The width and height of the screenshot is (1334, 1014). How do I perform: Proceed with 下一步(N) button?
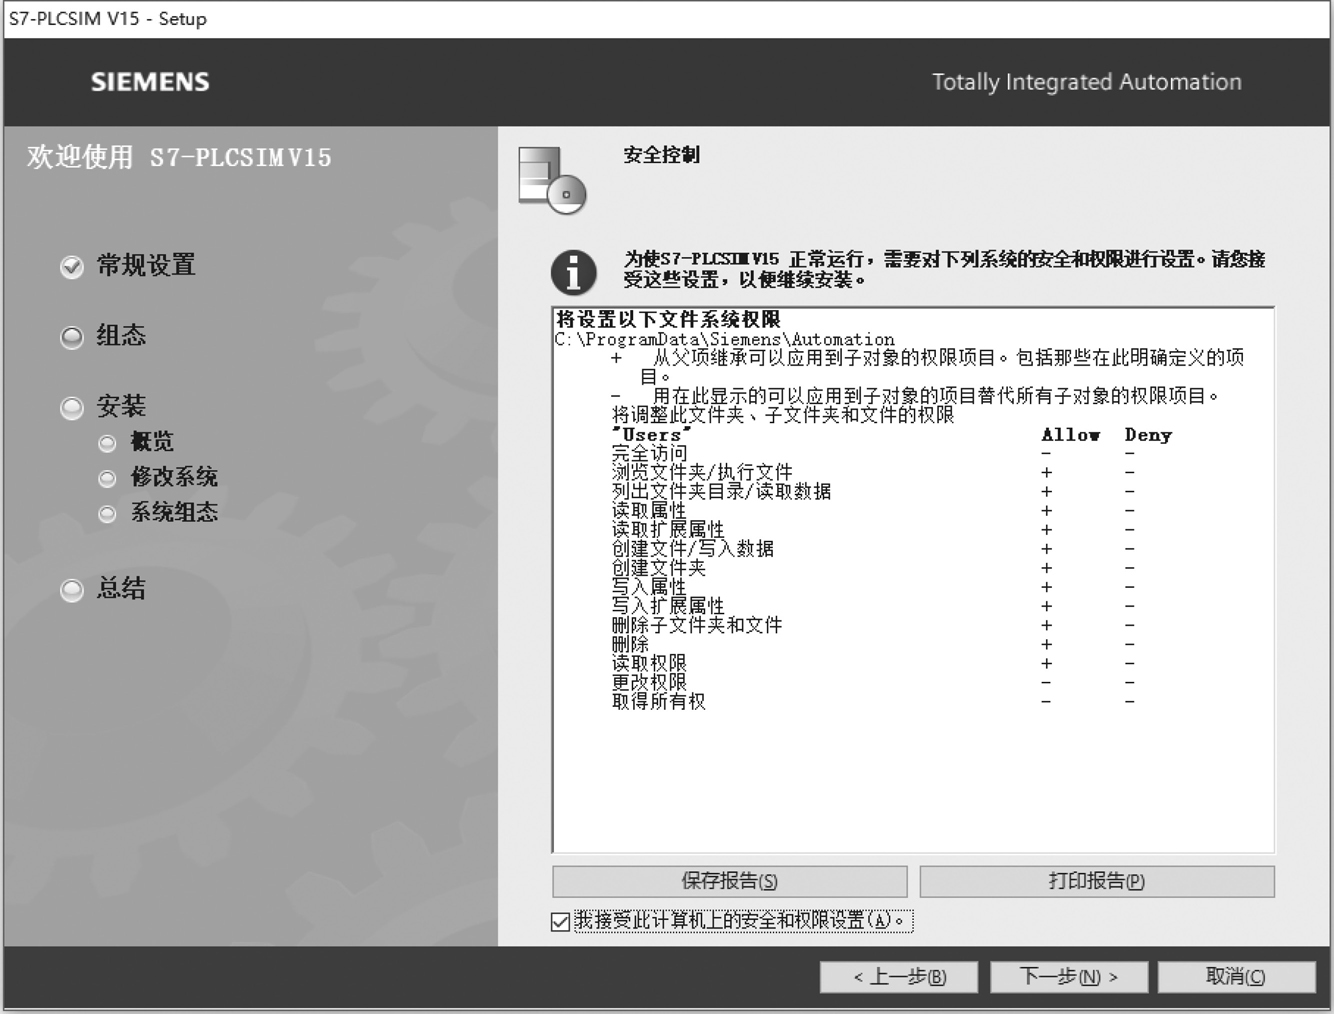pos(1069,977)
